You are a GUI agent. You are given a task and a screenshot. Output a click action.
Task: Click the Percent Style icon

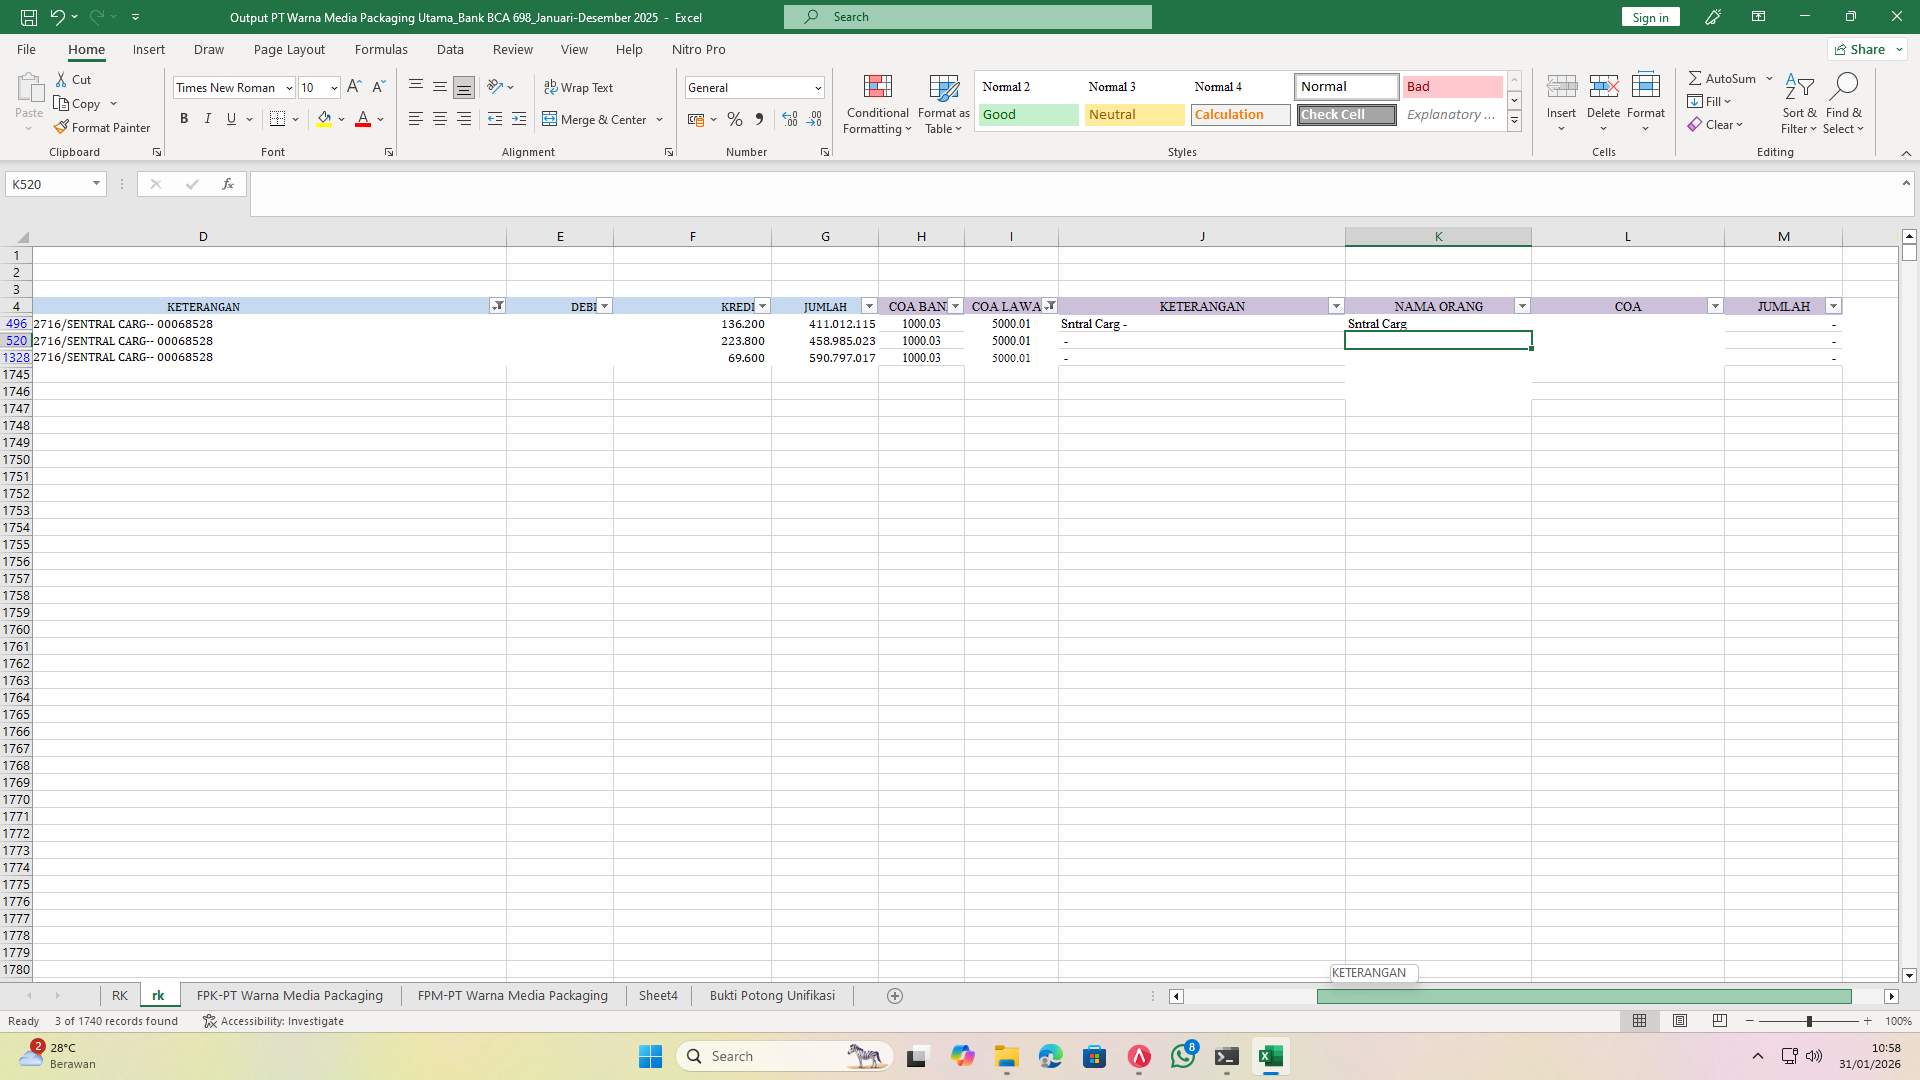click(735, 119)
